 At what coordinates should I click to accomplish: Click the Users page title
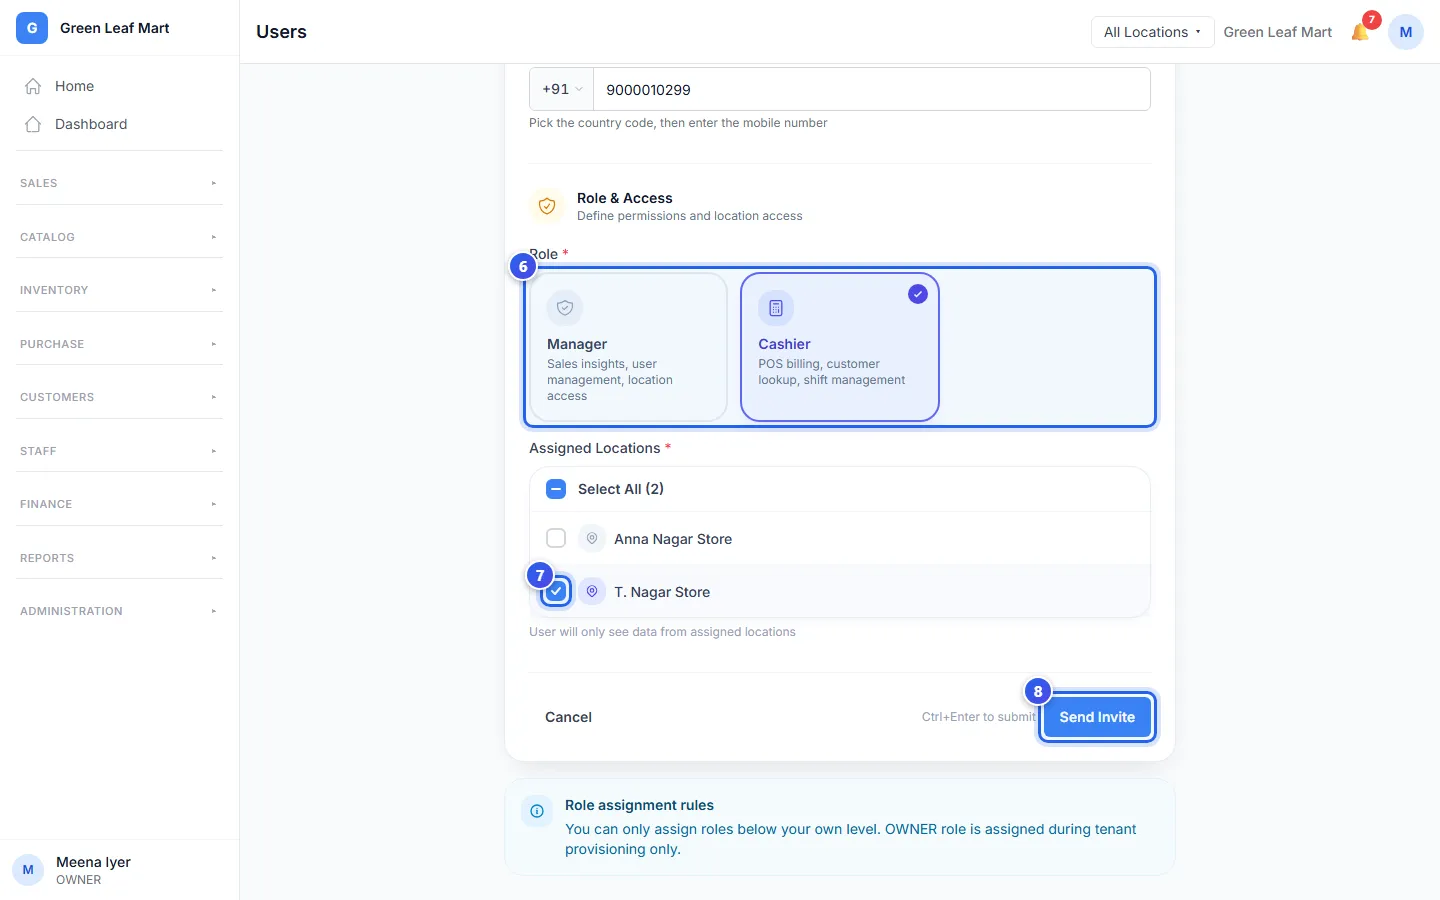pyautogui.click(x=281, y=32)
